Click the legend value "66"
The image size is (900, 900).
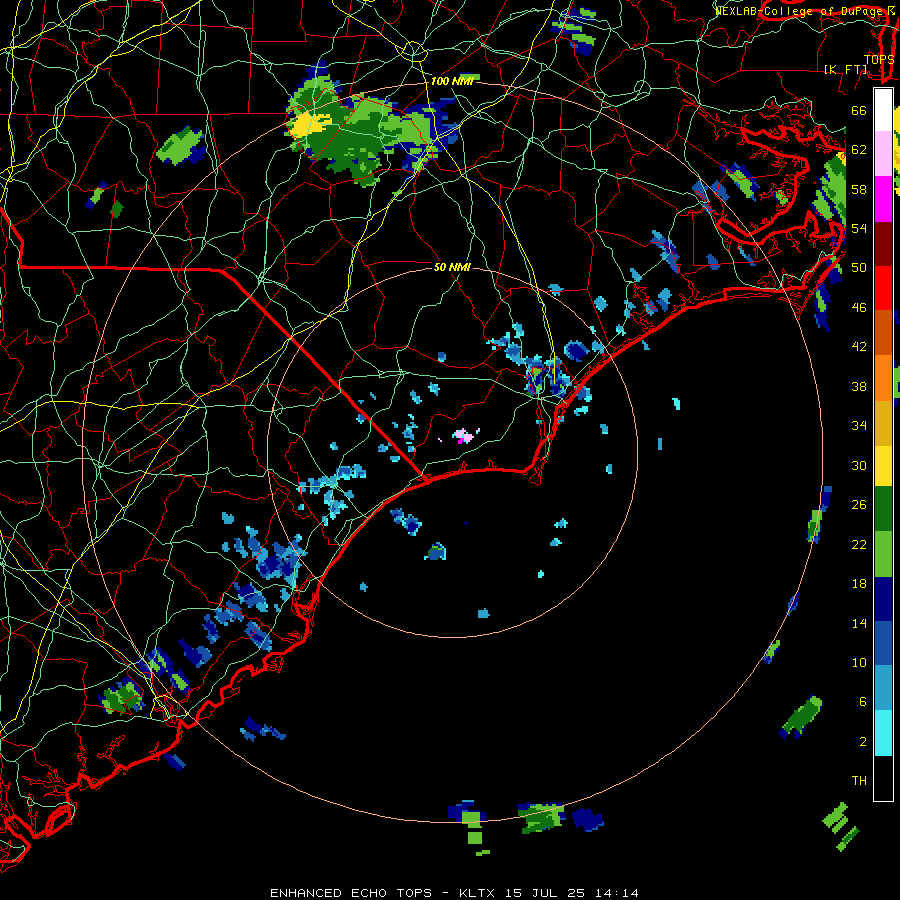[x=859, y=110]
